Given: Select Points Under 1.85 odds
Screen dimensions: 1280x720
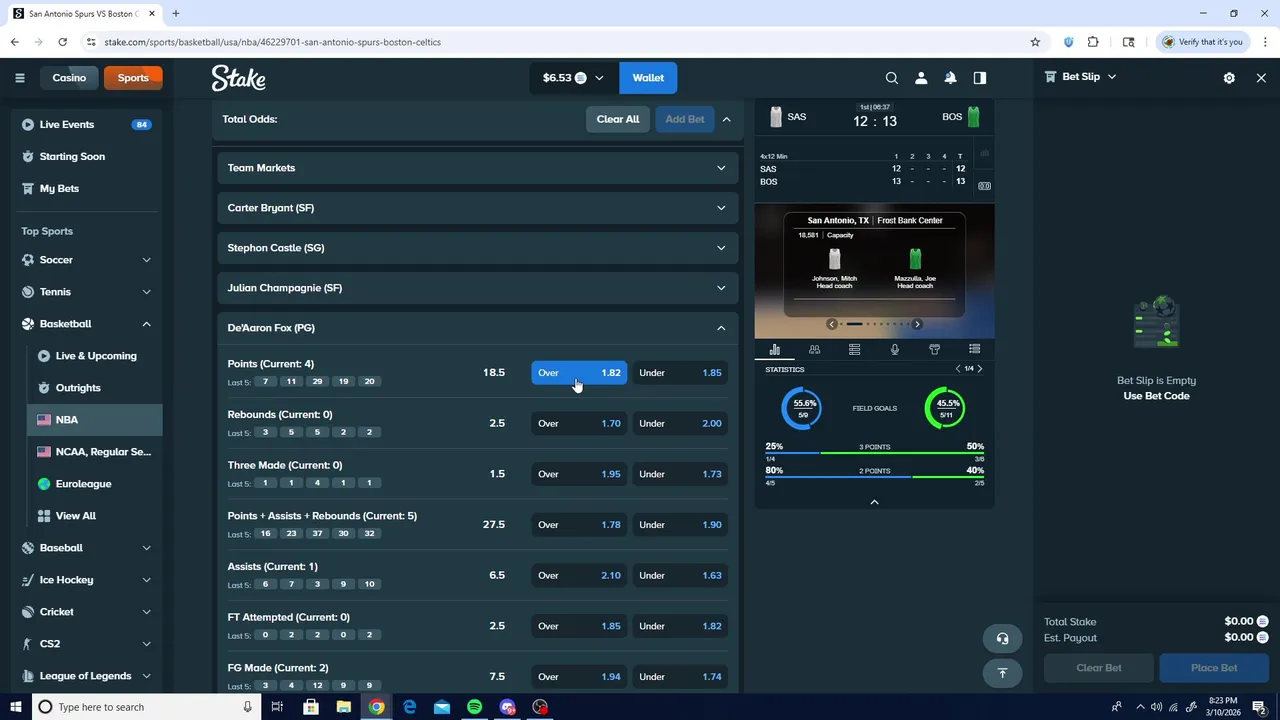Looking at the screenshot, I should pos(680,373).
